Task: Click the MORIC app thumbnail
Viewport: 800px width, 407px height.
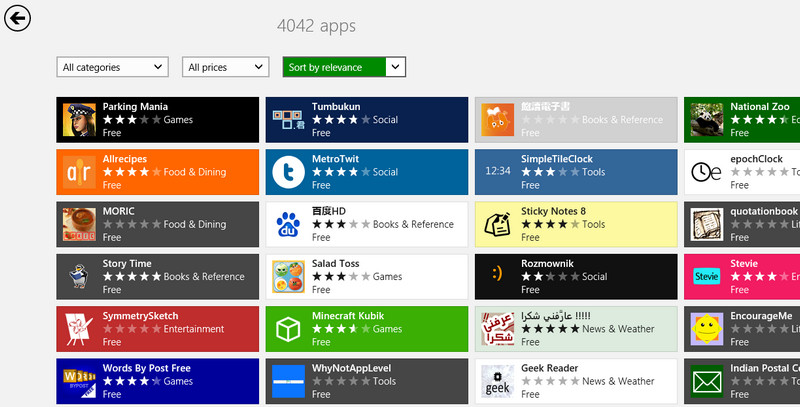Action: click(78, 225)
